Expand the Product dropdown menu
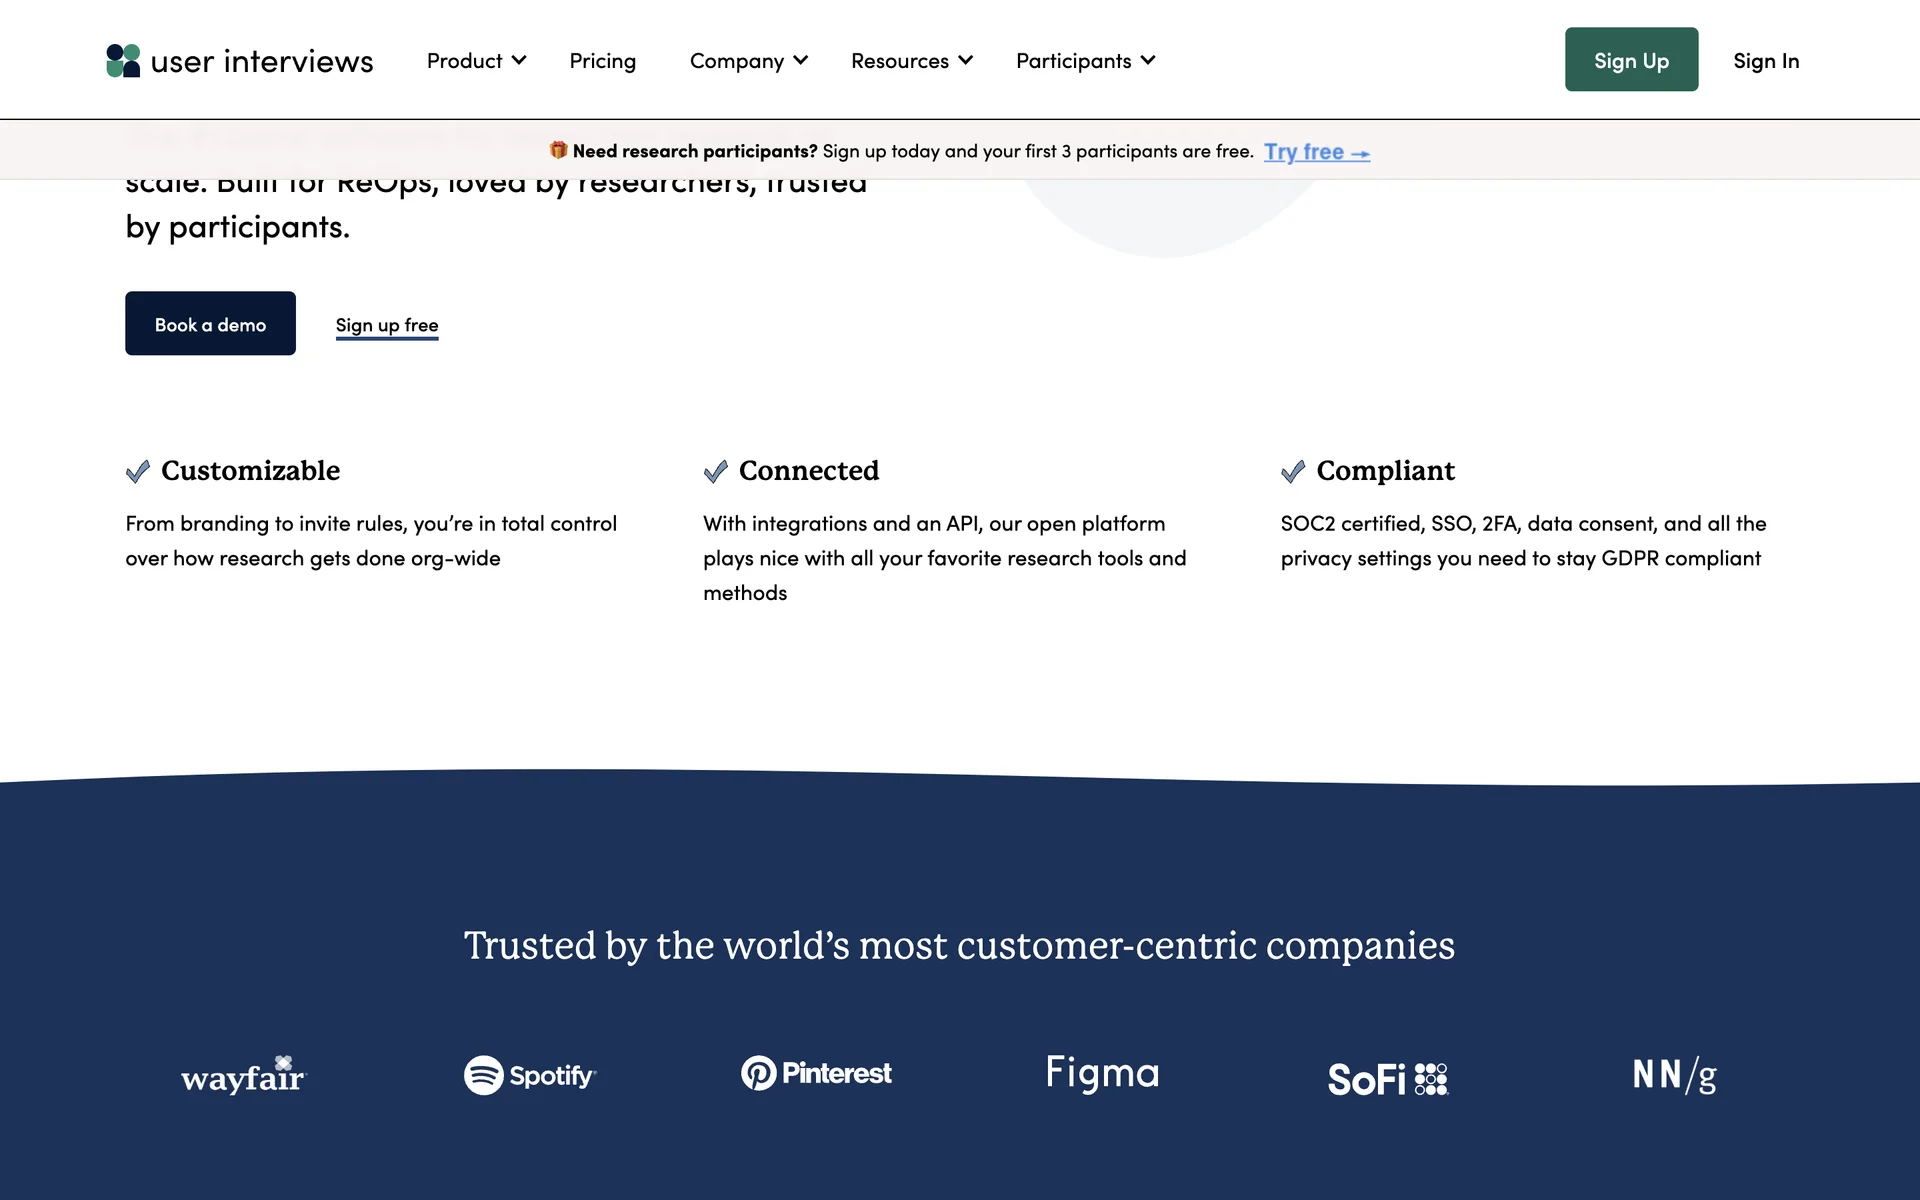Viewport: 1920px width, 1200px height. [x=476, y=61]
